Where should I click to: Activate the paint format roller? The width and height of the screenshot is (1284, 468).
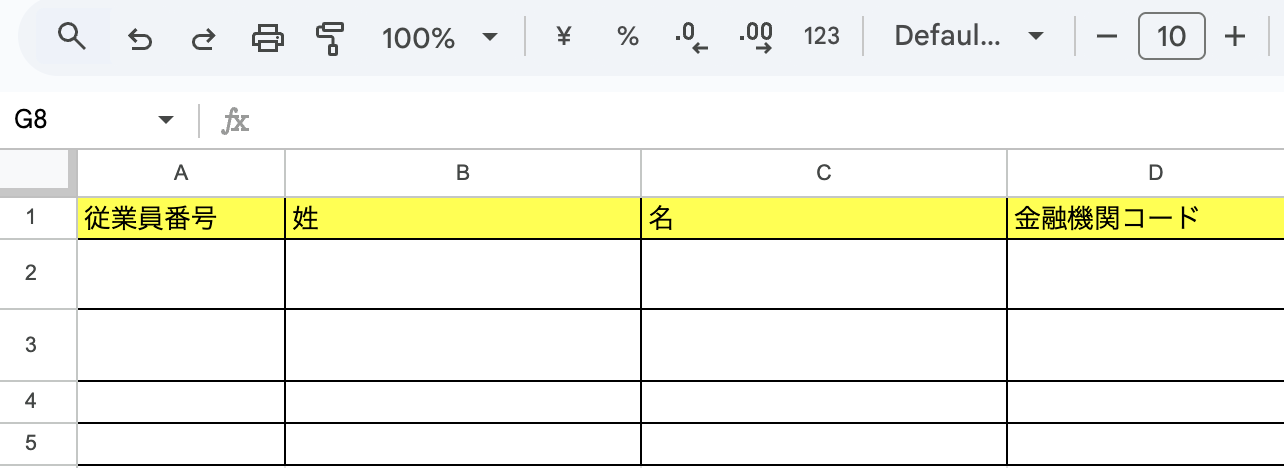click(329, 38)
